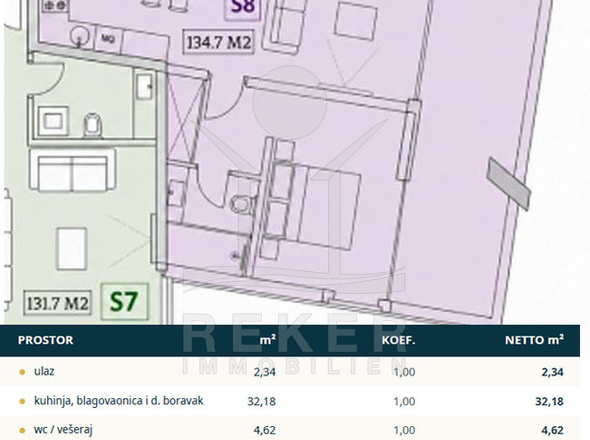
Task: Click the netto value 32,18
Action: coord(549,401)
